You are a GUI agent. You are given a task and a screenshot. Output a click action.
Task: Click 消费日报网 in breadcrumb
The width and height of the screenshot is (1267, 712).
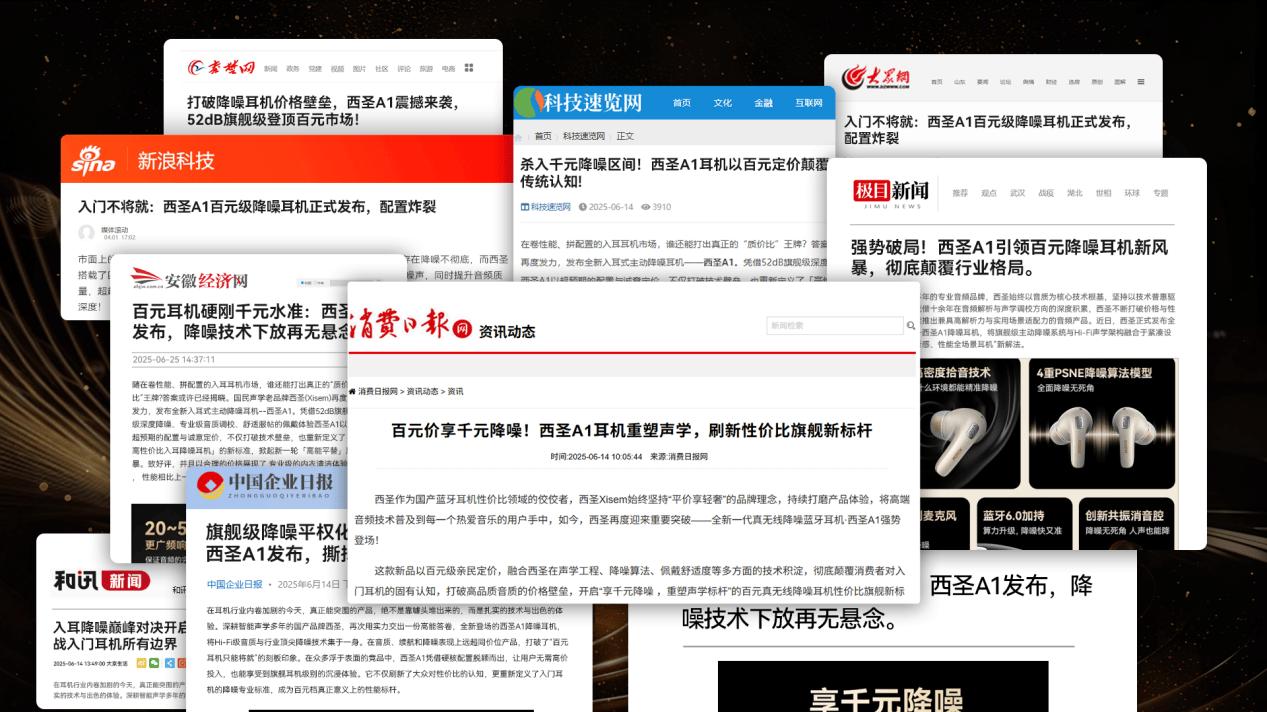(x=378, y=391)
